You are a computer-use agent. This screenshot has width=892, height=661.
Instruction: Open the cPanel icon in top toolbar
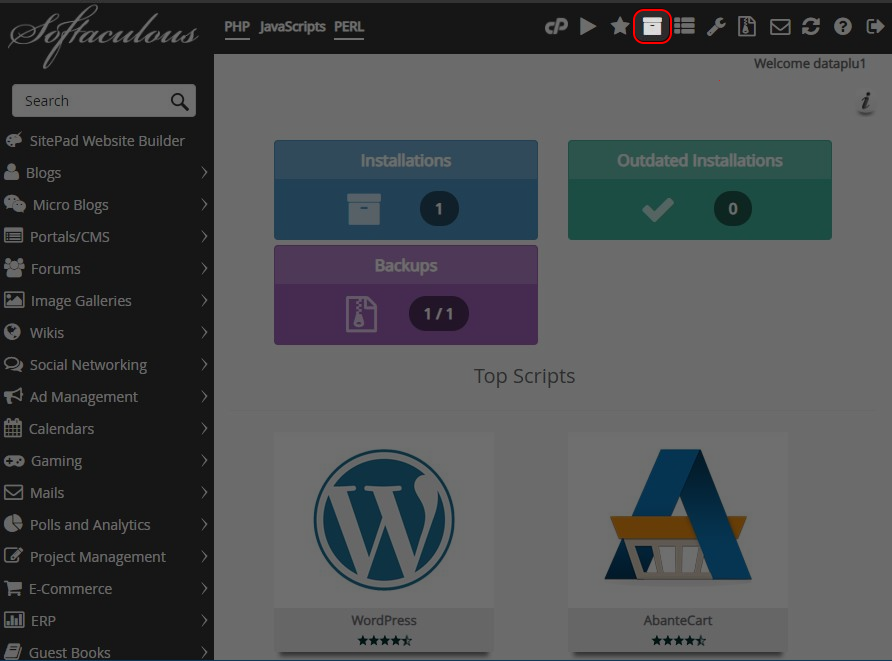click(x=556, y=27)
